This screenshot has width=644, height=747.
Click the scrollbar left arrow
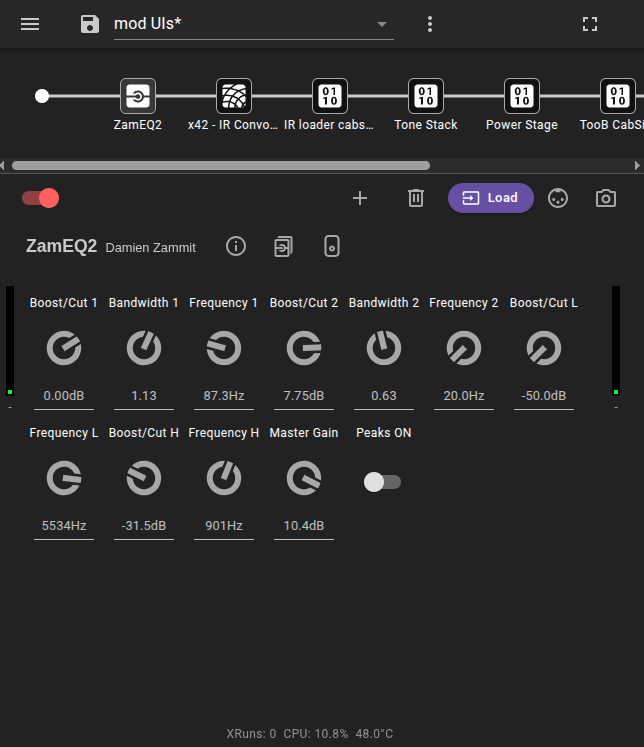tap(3, 165)
